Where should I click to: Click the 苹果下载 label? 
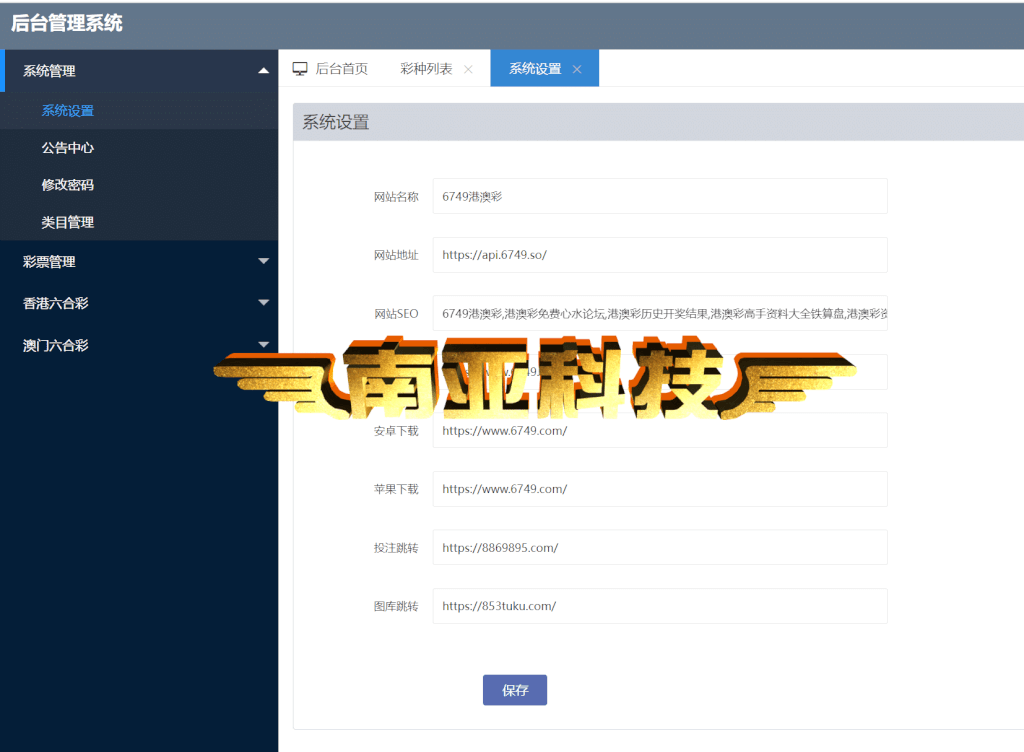pyautogui.click(x=396, y=489)
